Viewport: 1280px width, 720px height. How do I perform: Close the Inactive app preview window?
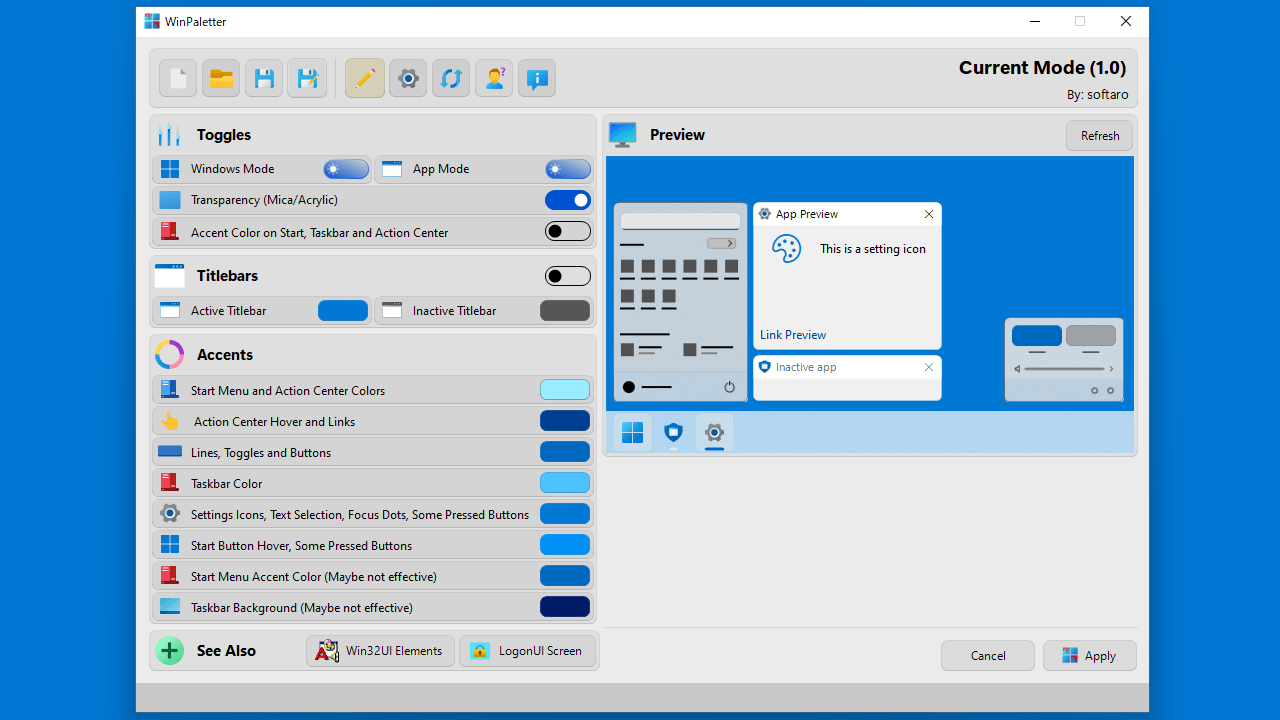coord(929,367)
